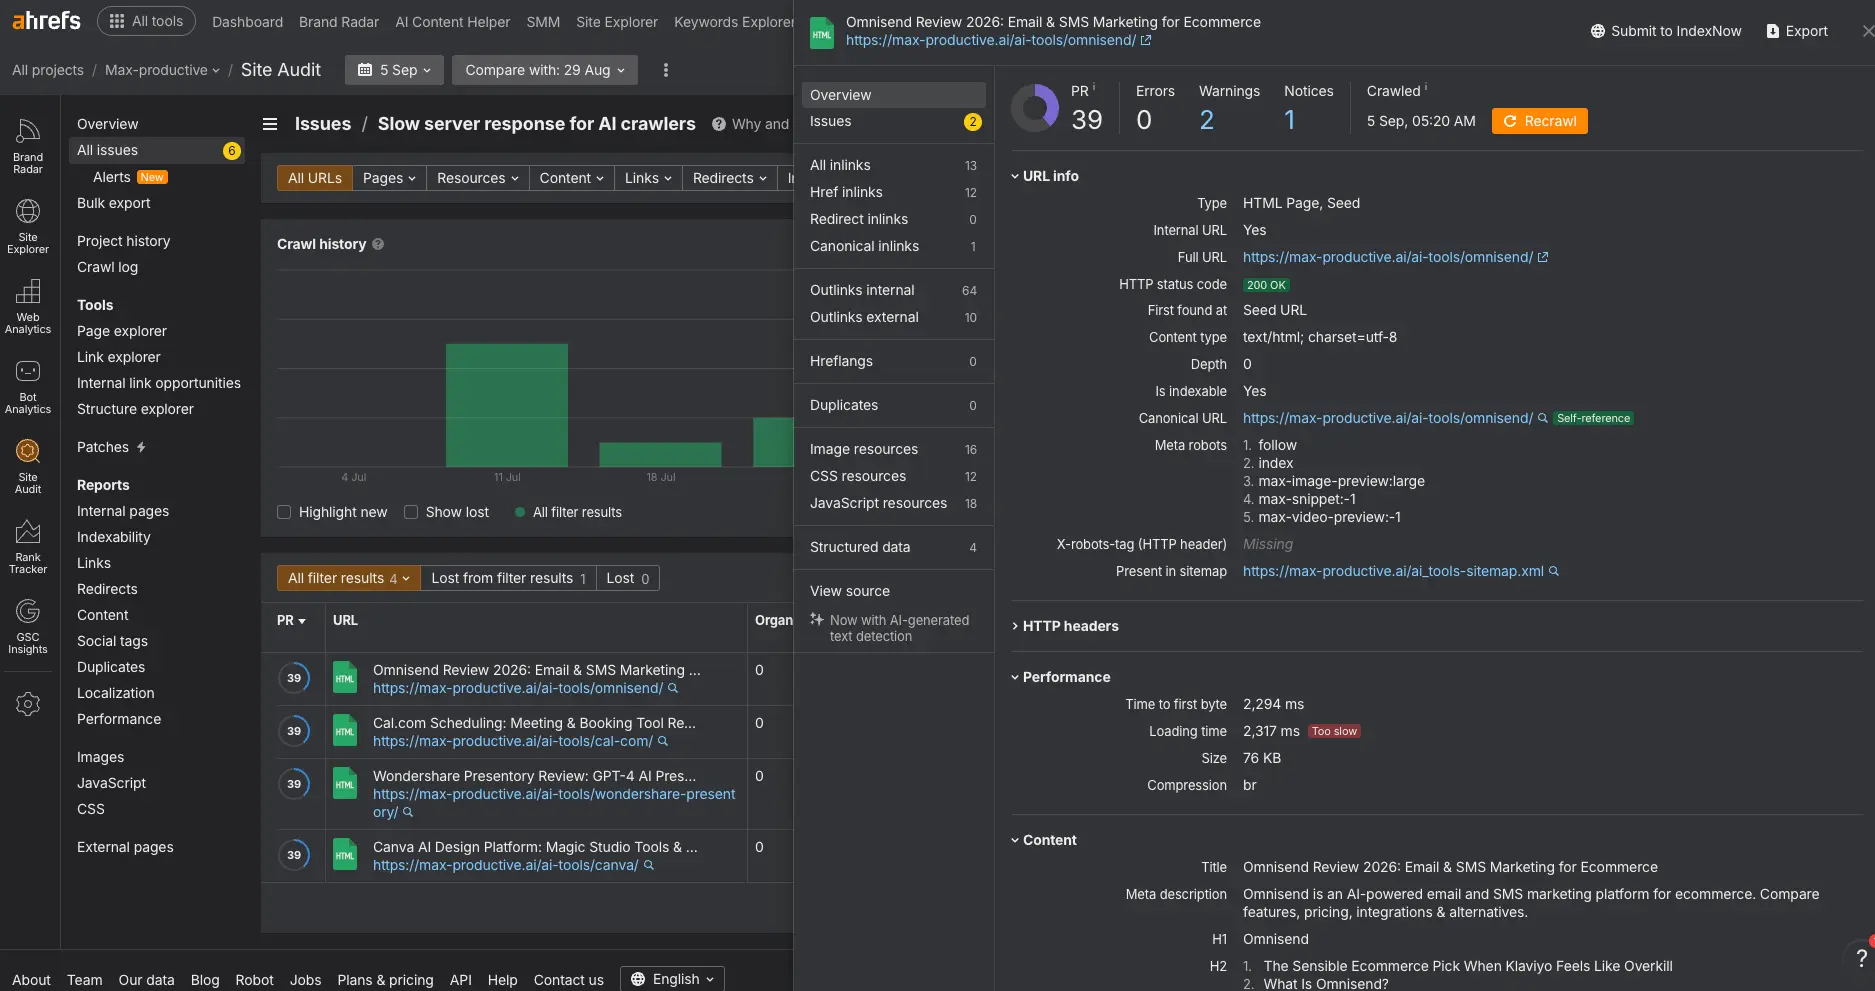The image size is (1875, 991).
Task: Select the All URLs tab
Action: tap(315, 178)
